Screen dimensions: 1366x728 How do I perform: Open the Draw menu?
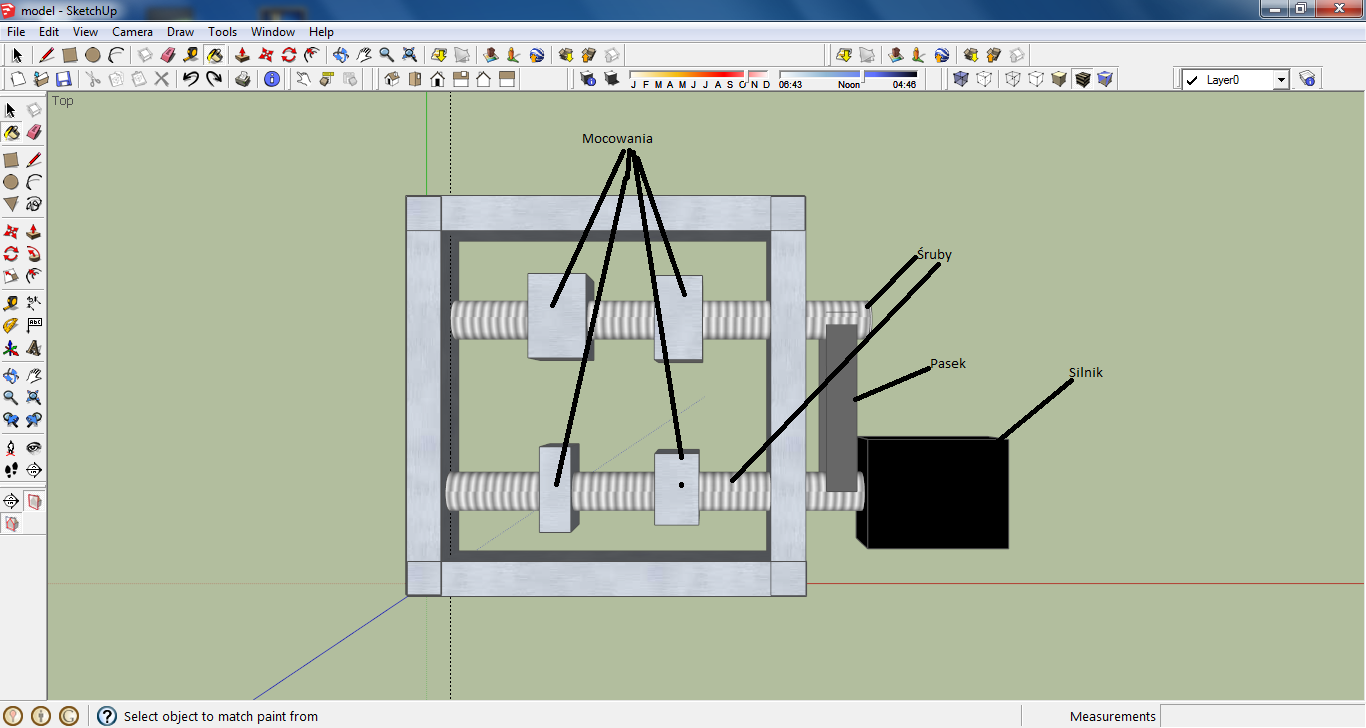(180, 32)
